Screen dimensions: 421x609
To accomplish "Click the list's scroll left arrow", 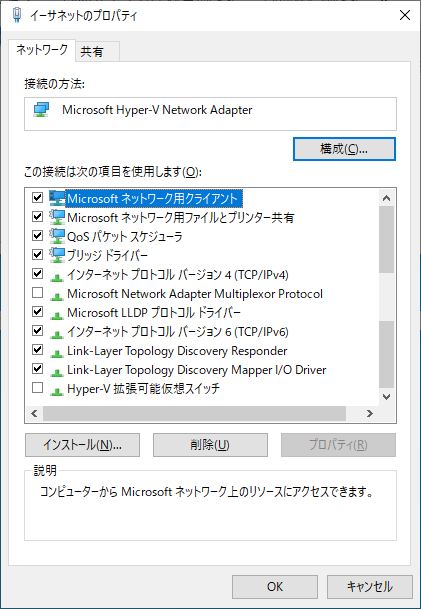I will (x=34, y=414).
